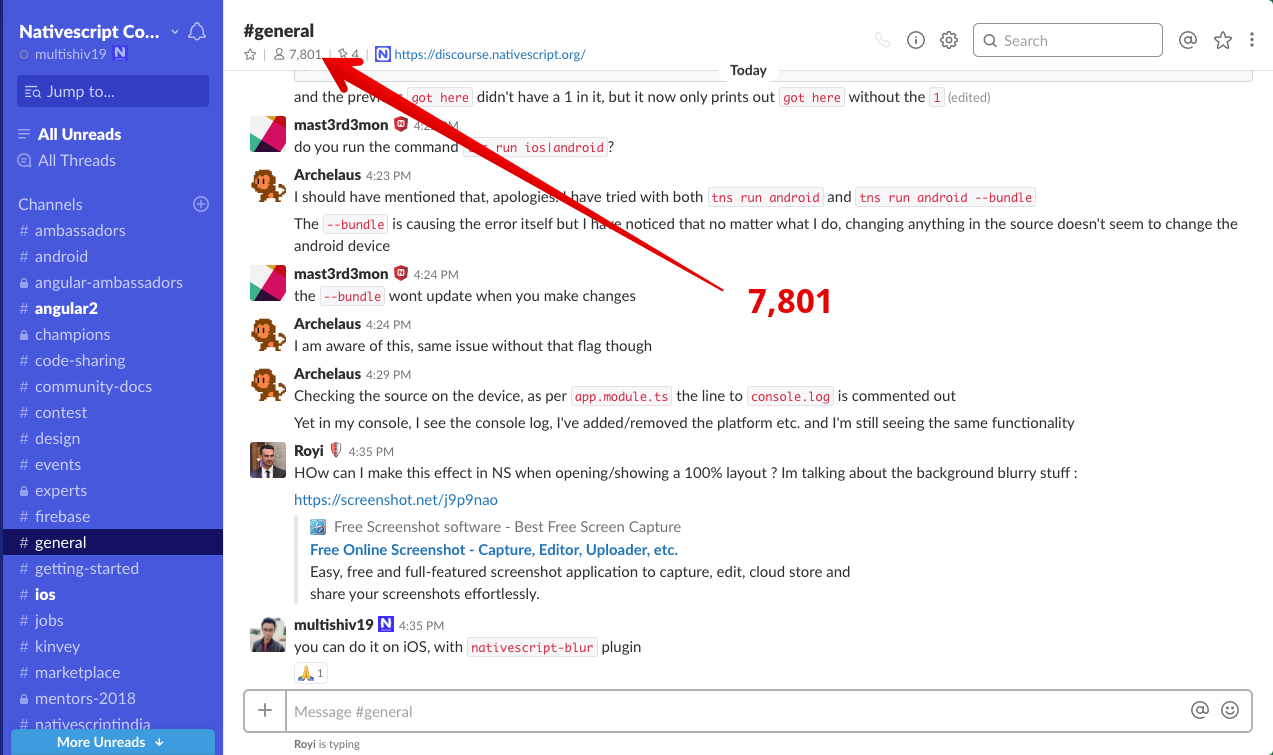Click multishiv19's avatar in the messages
Viewport: 1273px width, 755px height.
(268, 634)
